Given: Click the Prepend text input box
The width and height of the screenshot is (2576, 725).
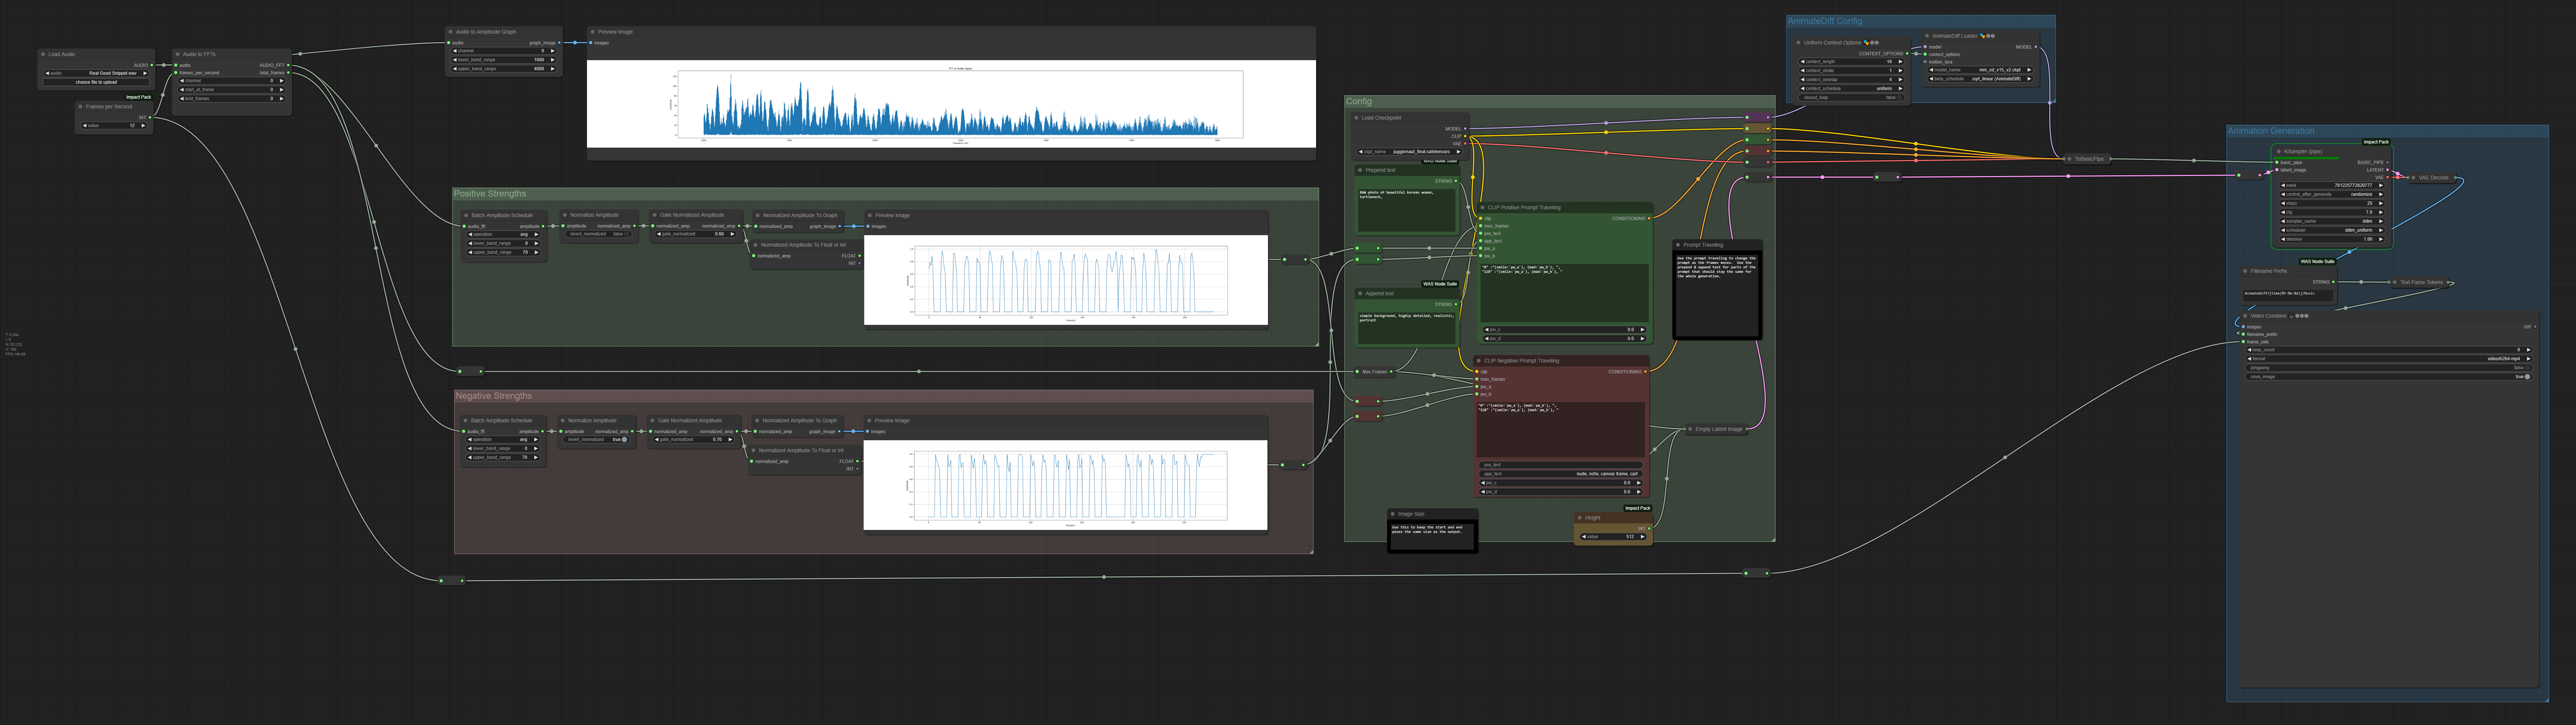Looking at the screenshot, I should coord(1406,210).
